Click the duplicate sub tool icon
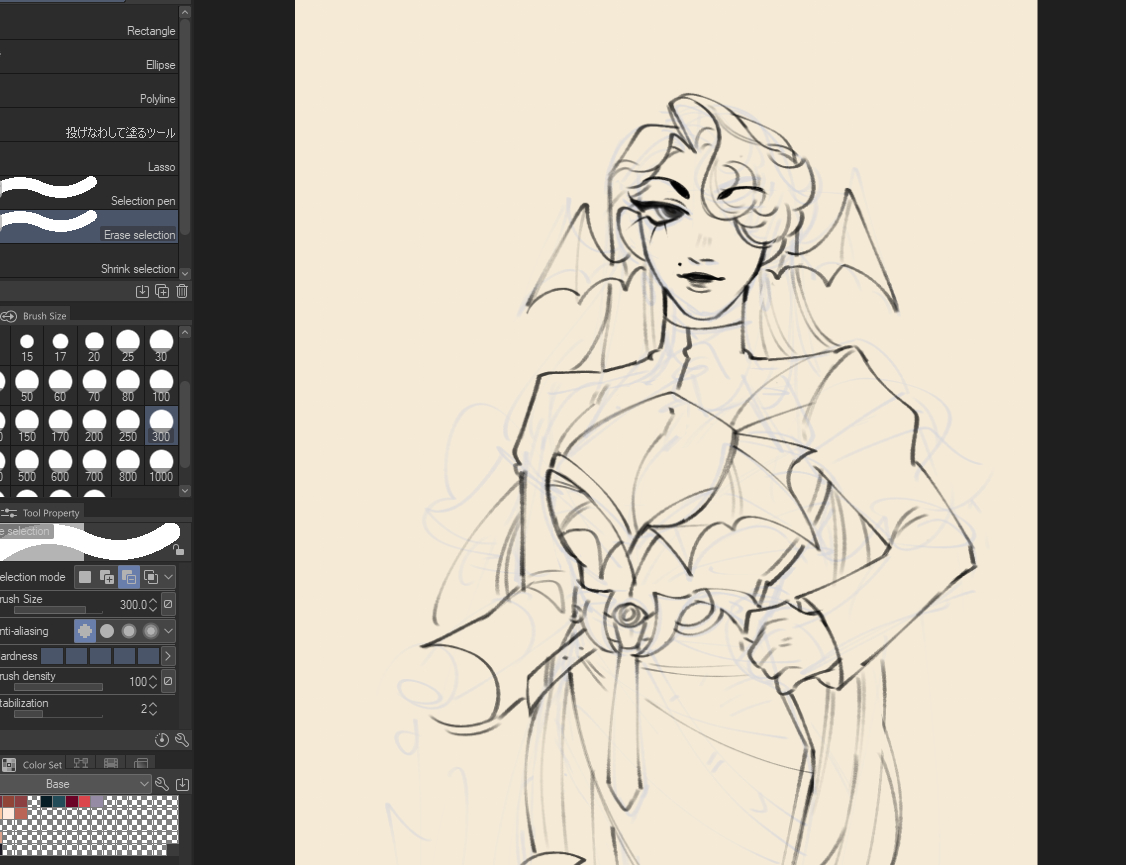 coord(162,291)
